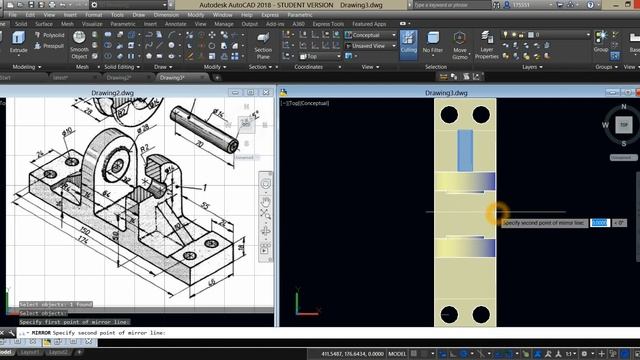Expand the layer list dropdown
Screen dimensions: 640x360
(546, 35)
